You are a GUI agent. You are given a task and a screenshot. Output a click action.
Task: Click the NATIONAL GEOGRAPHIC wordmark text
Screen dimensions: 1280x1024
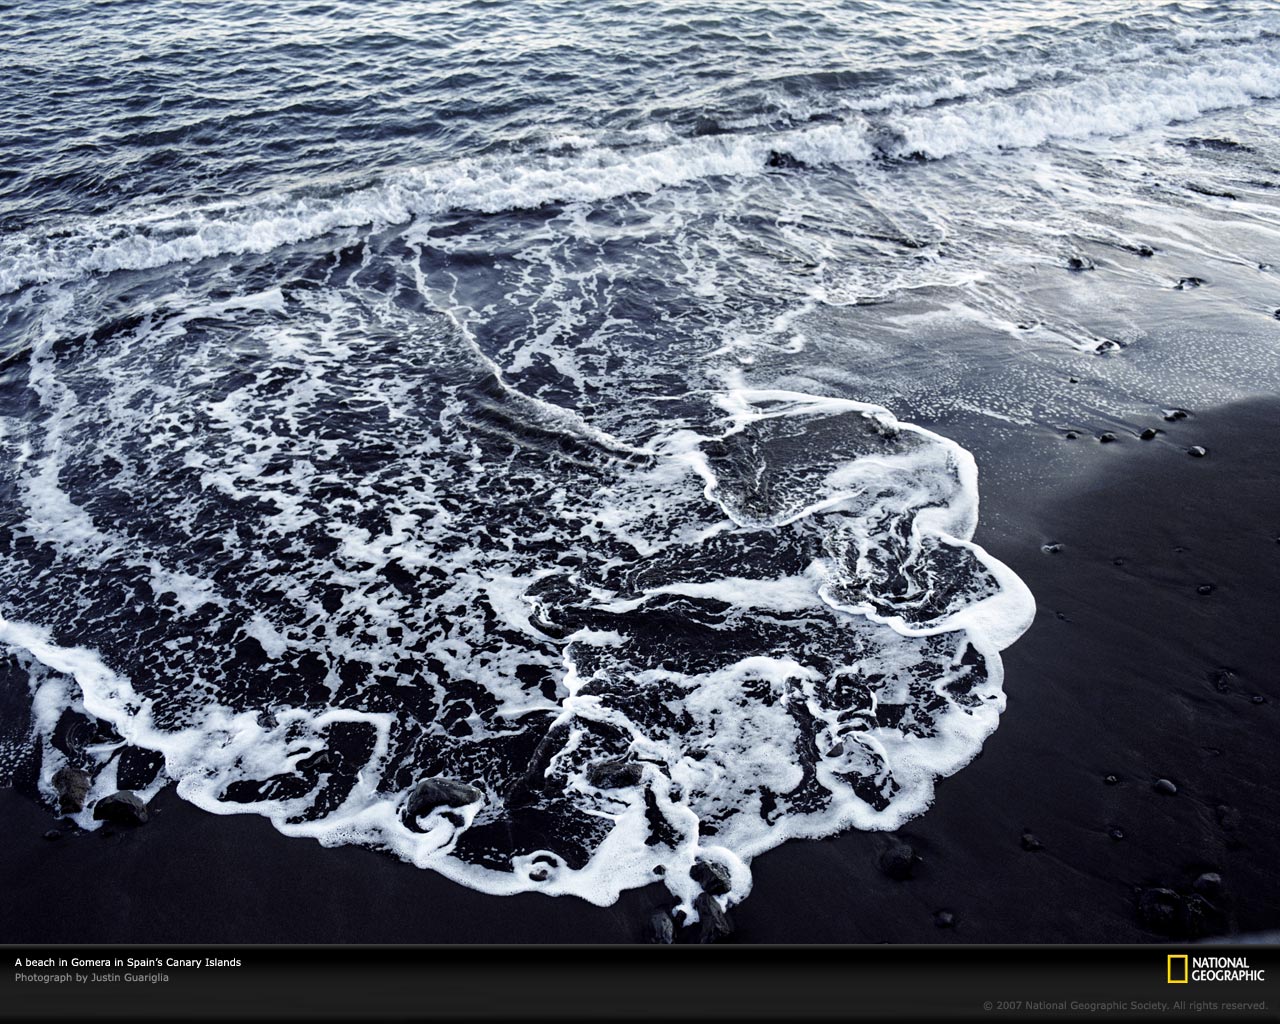[x=1228, y=969]
